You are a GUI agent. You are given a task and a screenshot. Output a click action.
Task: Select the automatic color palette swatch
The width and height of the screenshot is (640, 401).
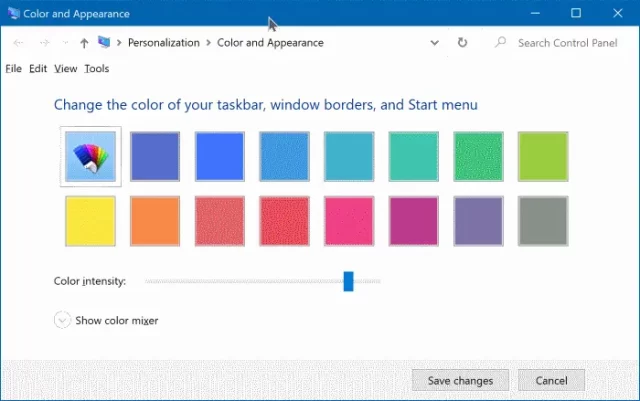point(90,156)
